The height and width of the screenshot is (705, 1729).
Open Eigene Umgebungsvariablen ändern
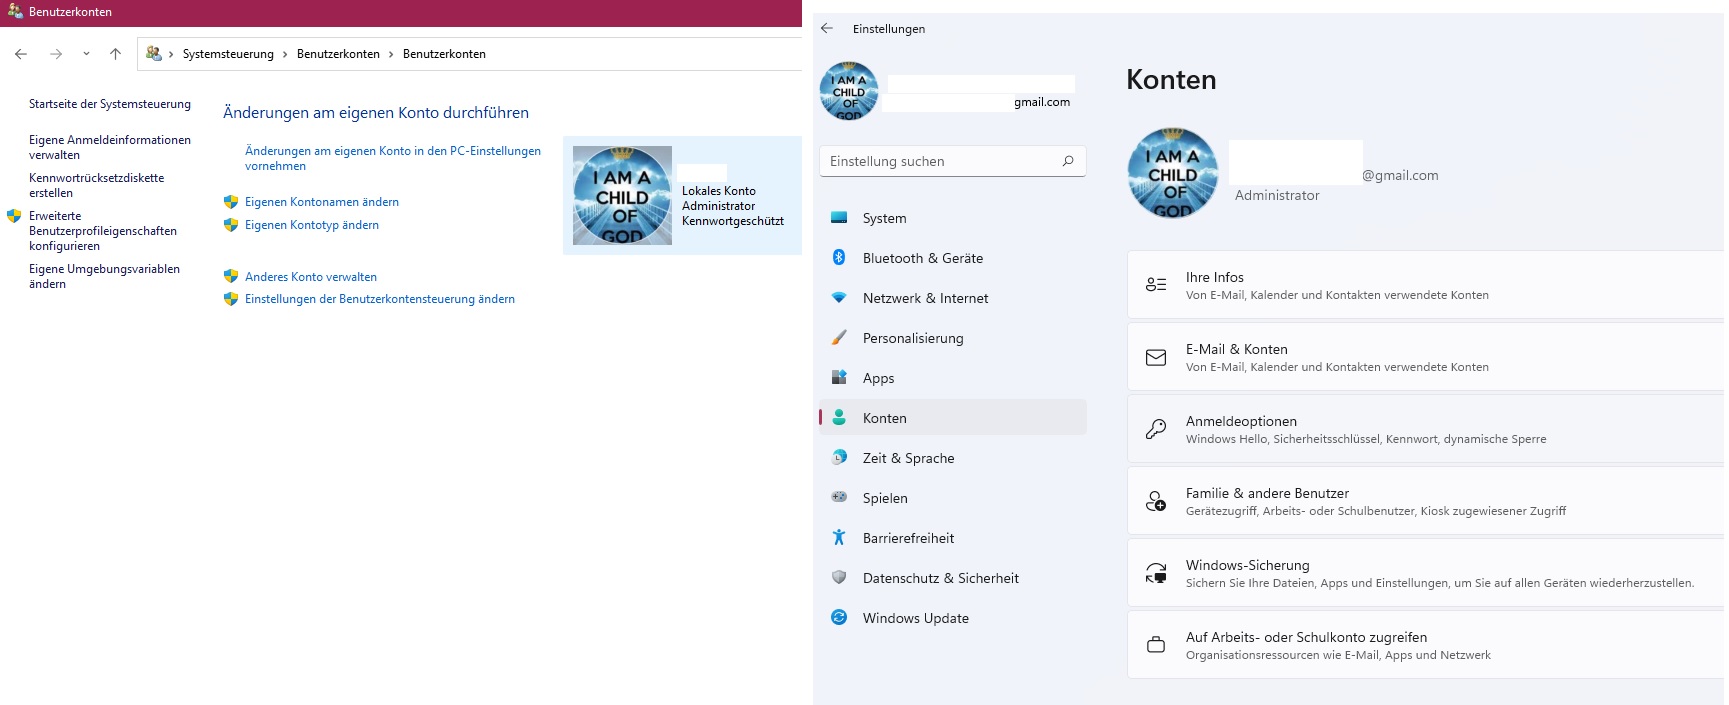click(104, 276)
